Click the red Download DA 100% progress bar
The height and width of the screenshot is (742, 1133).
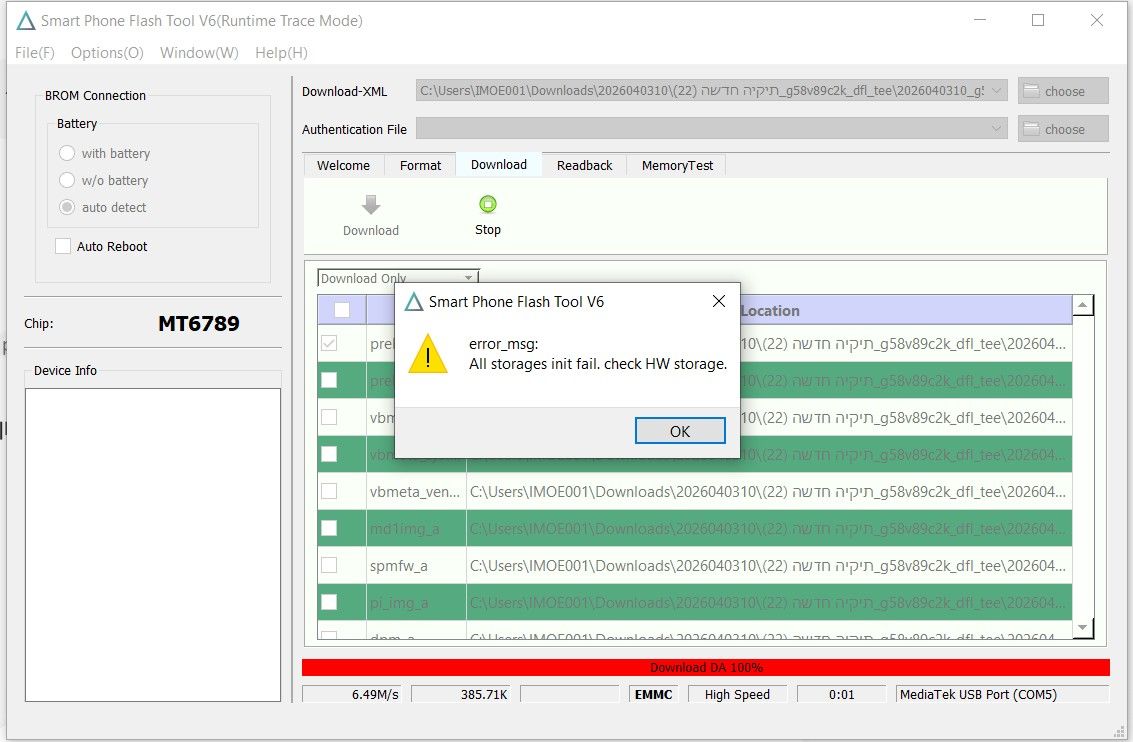pyautogui.click(x=705, y=667)
